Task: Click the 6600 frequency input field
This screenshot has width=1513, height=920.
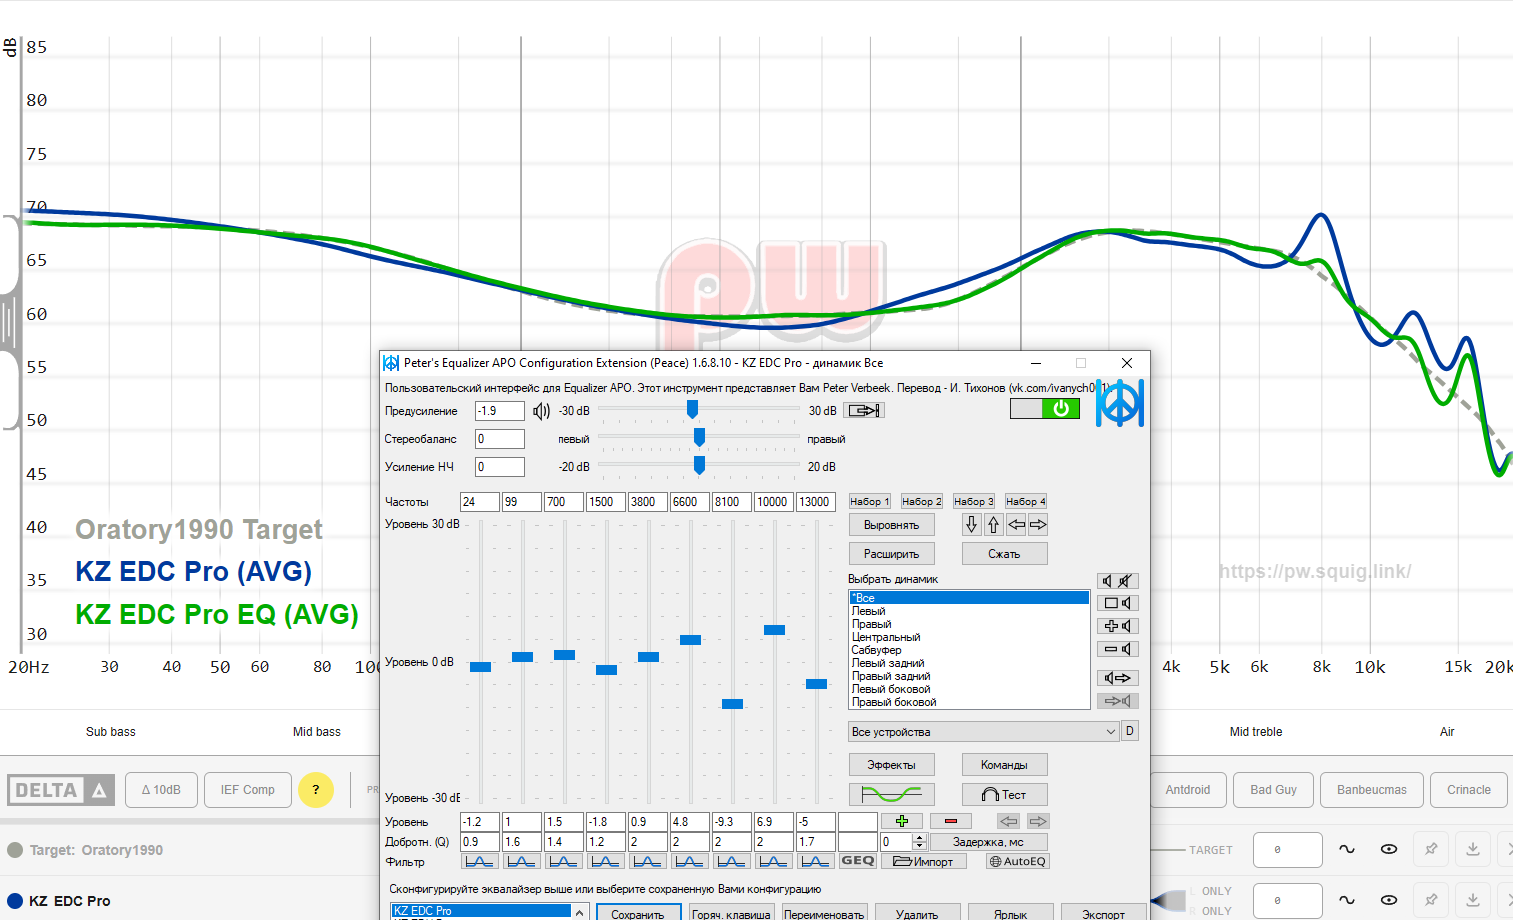Action: [689, 502]
